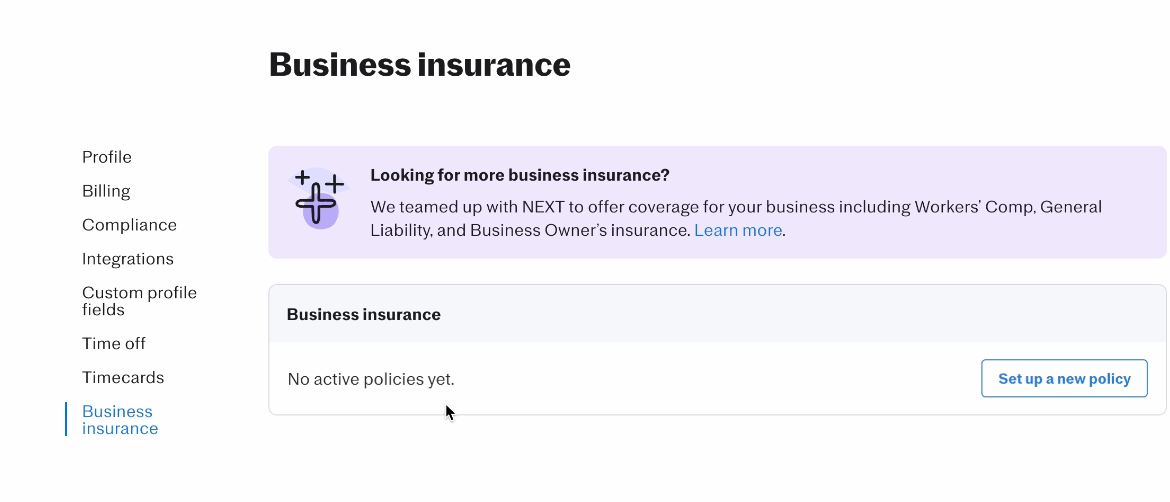Click the 'We teamed up with' banner text
1170x502 pixels.
[442, 208]
